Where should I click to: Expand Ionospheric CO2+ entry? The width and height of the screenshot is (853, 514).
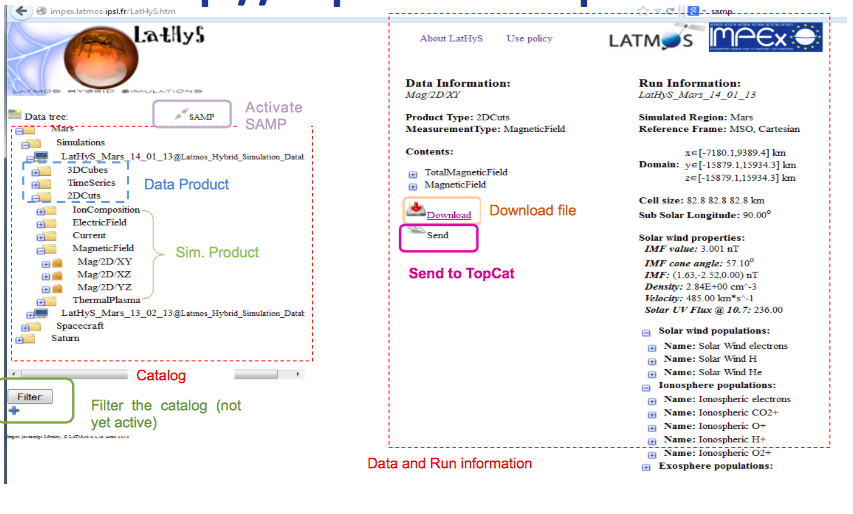click(x=652, y=415)
